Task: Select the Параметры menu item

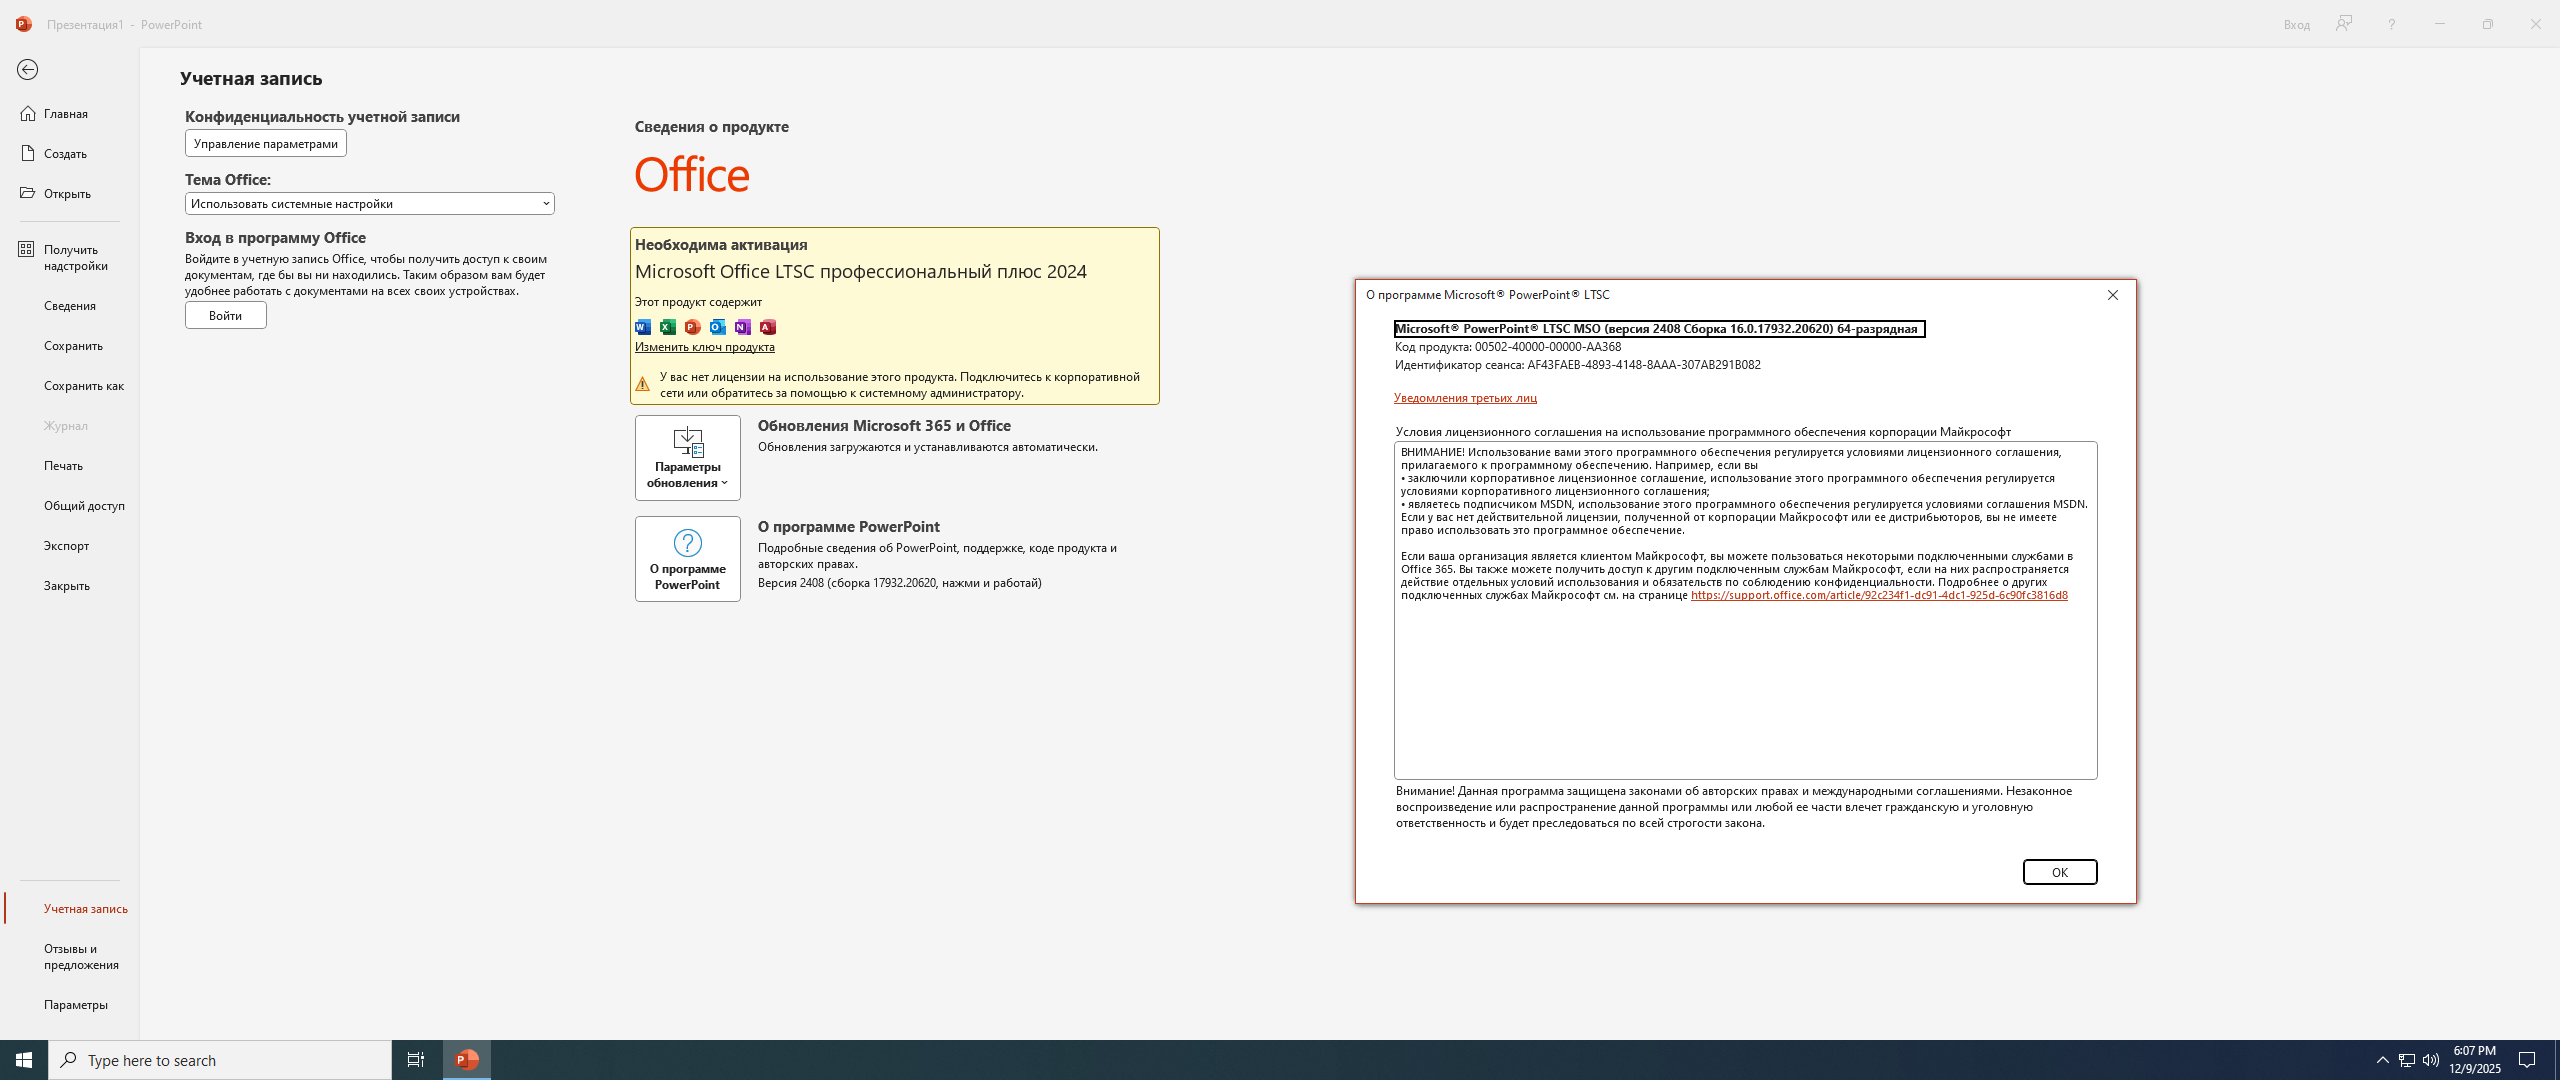Action: 76,1004
